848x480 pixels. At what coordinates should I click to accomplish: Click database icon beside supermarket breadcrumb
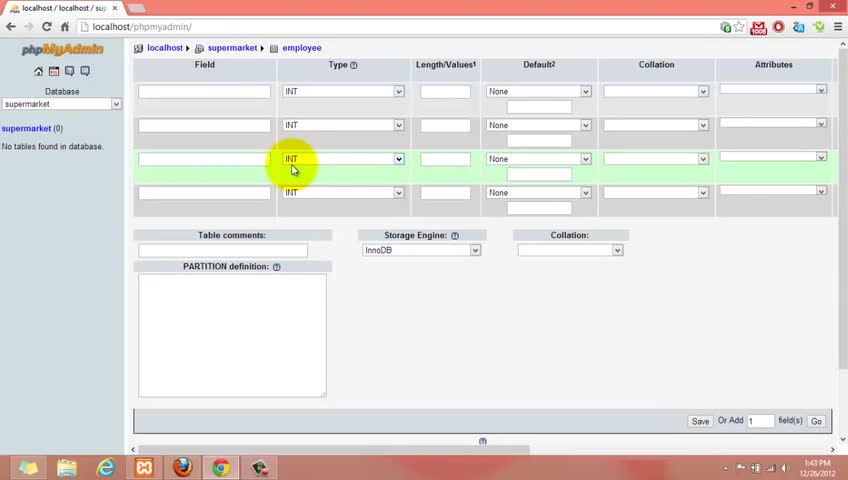(199, 49)
